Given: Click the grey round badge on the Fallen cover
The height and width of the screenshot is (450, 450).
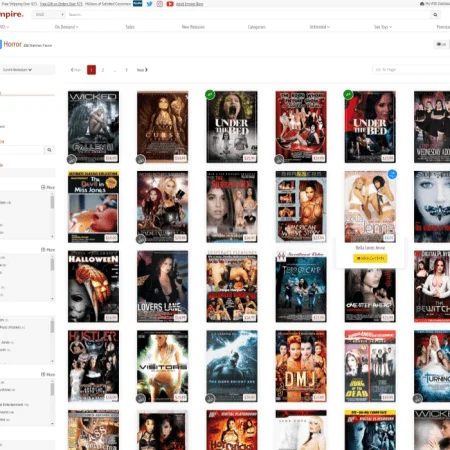Looking at the screenshot, I should click(x=72, y=159).
